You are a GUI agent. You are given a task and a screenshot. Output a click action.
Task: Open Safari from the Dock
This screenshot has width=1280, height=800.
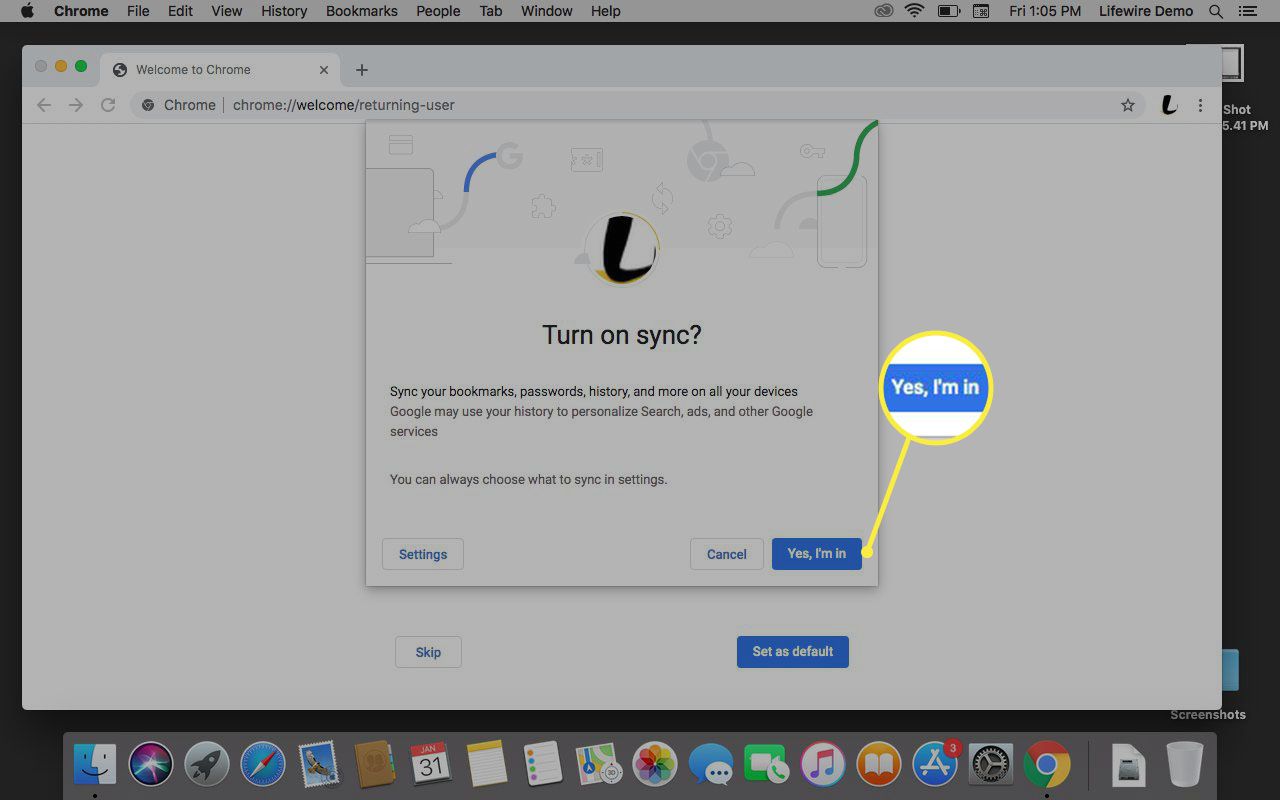click(x=263, y=766)
